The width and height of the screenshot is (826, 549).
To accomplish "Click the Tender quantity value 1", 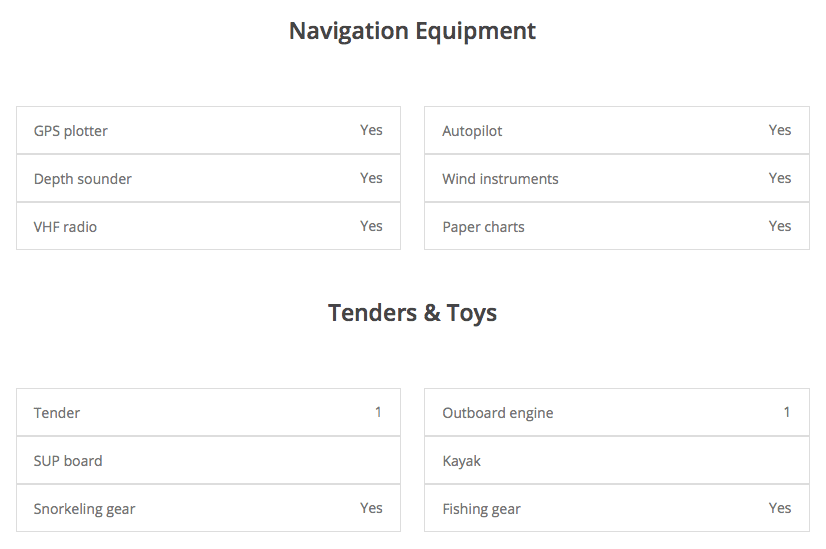I will pyautogui.click(x=378, y=412).
